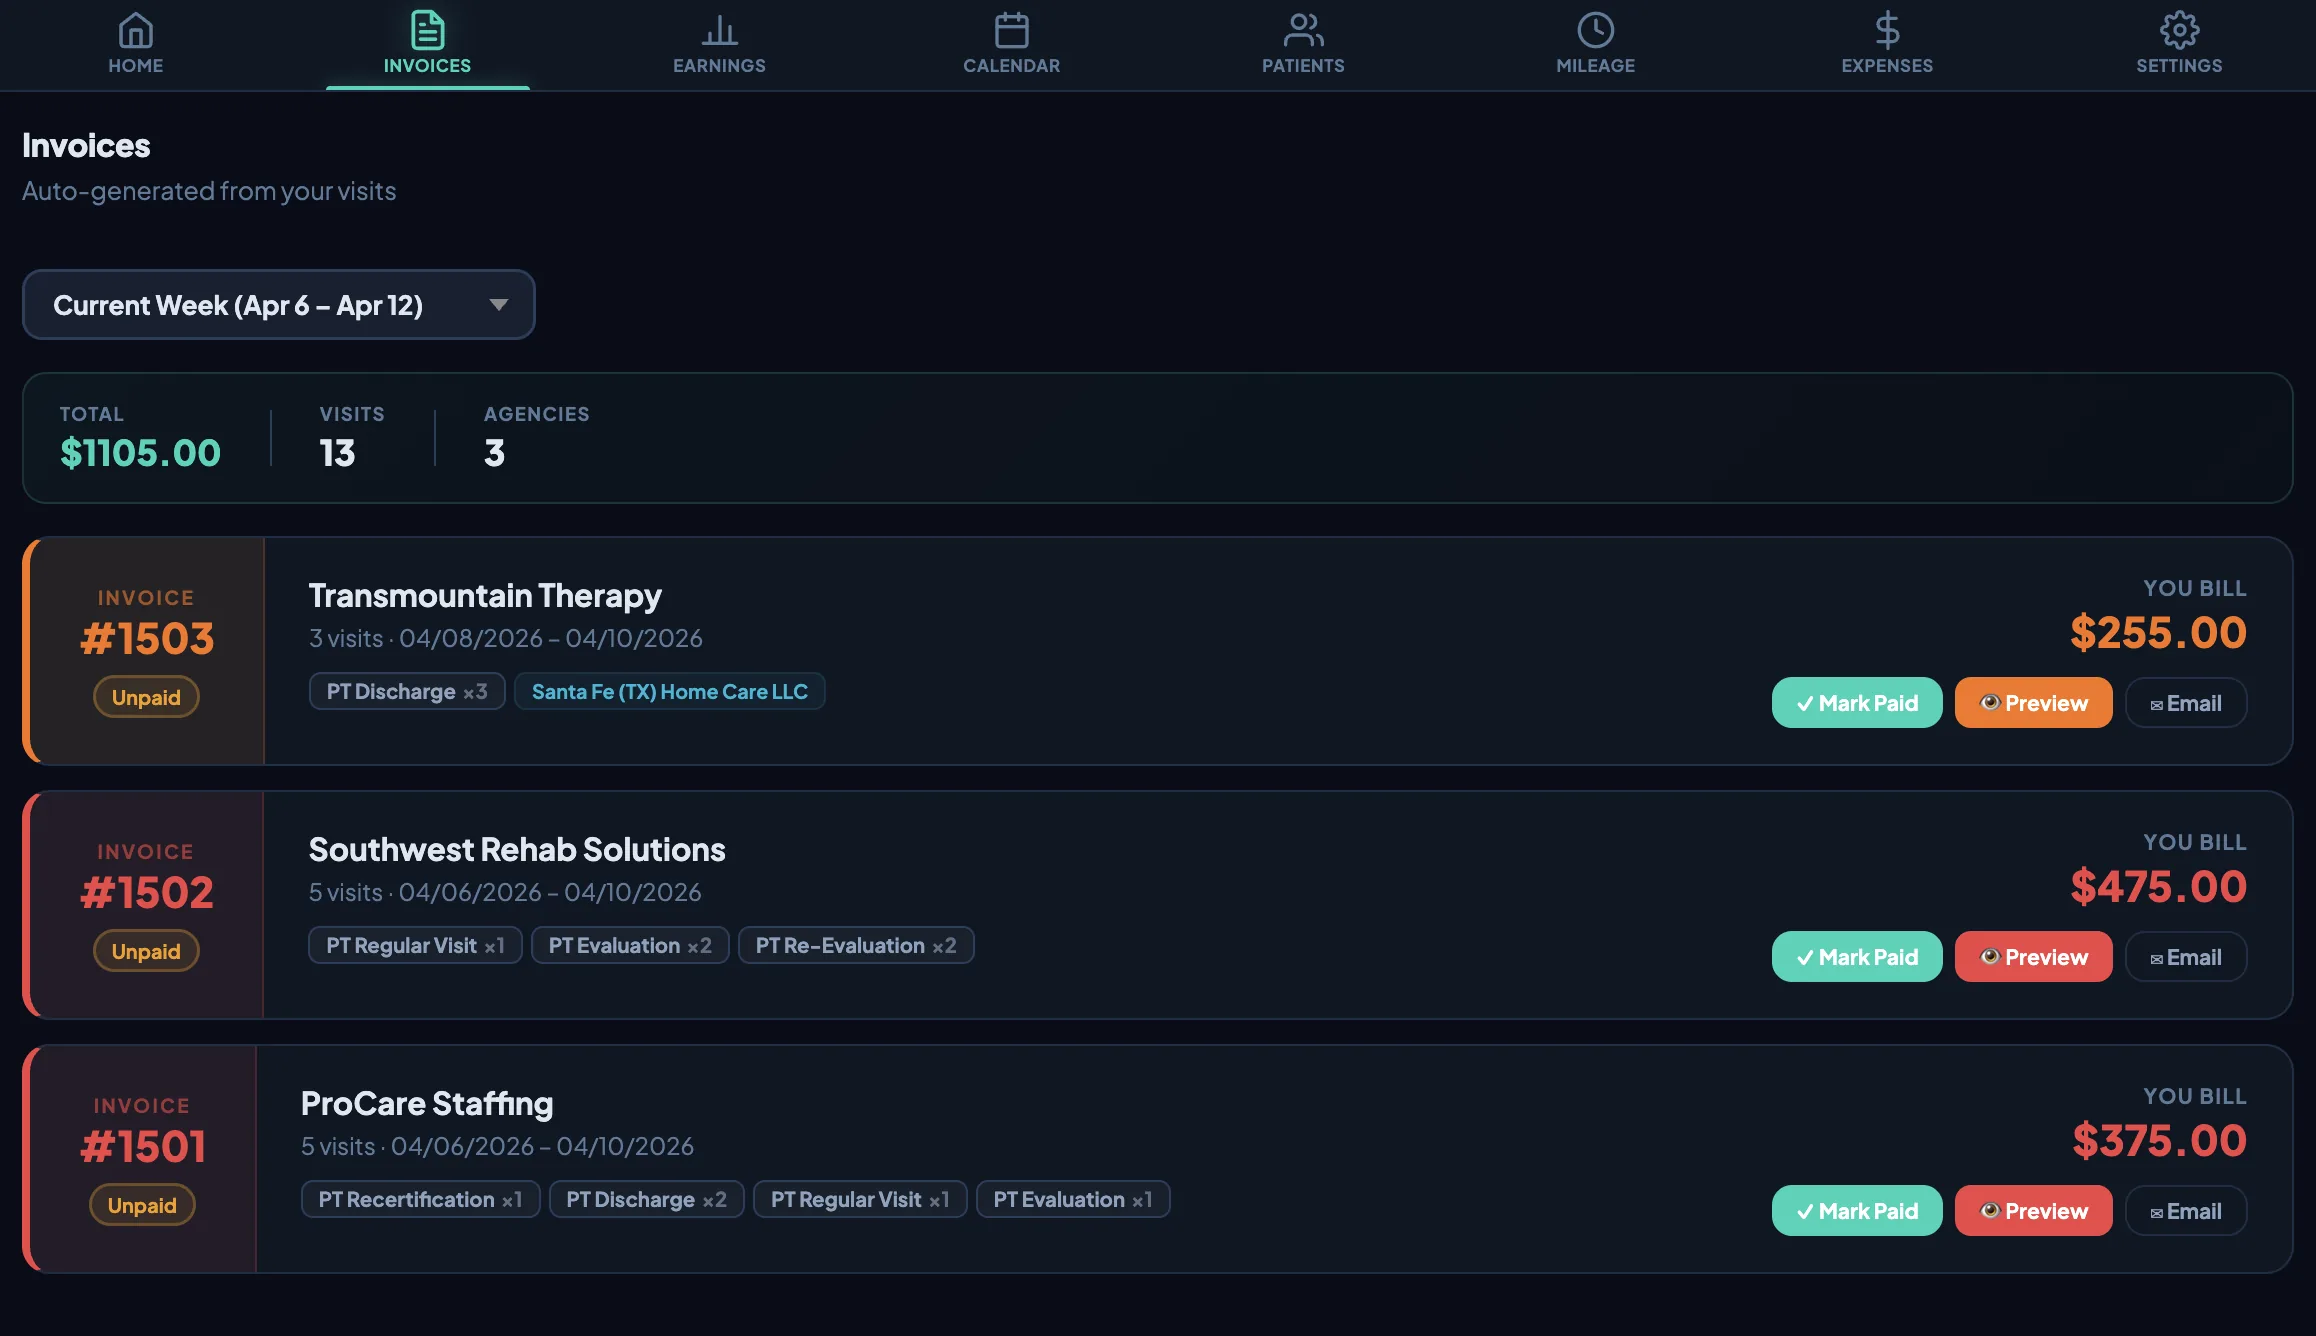Screen dimensions: 2316x1336
Task: Click PT Re-Evaluation ×2 tag
Action: 856,945
